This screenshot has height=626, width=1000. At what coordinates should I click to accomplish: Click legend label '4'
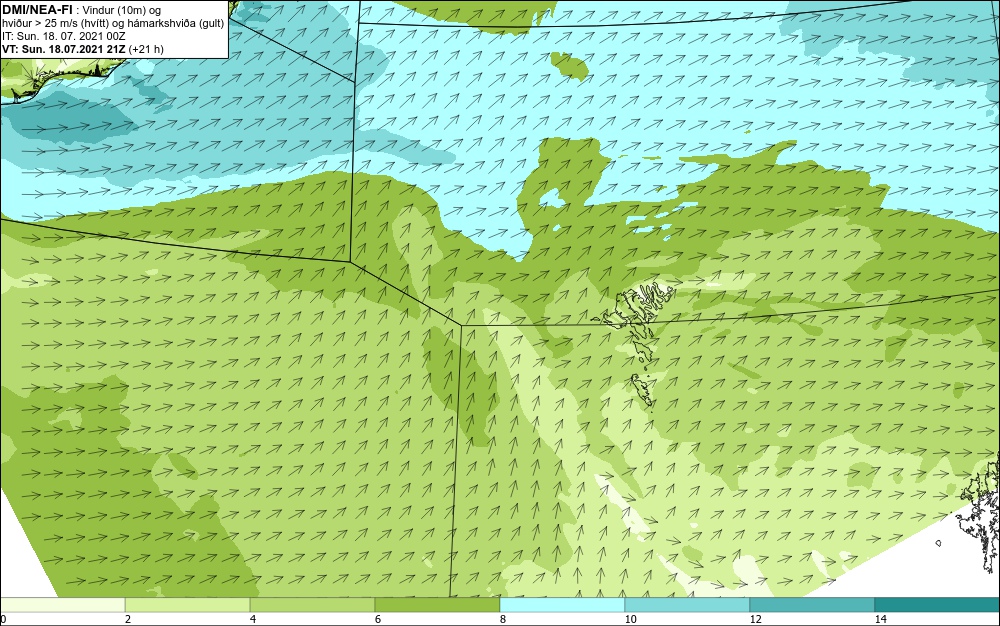(253, 619)
